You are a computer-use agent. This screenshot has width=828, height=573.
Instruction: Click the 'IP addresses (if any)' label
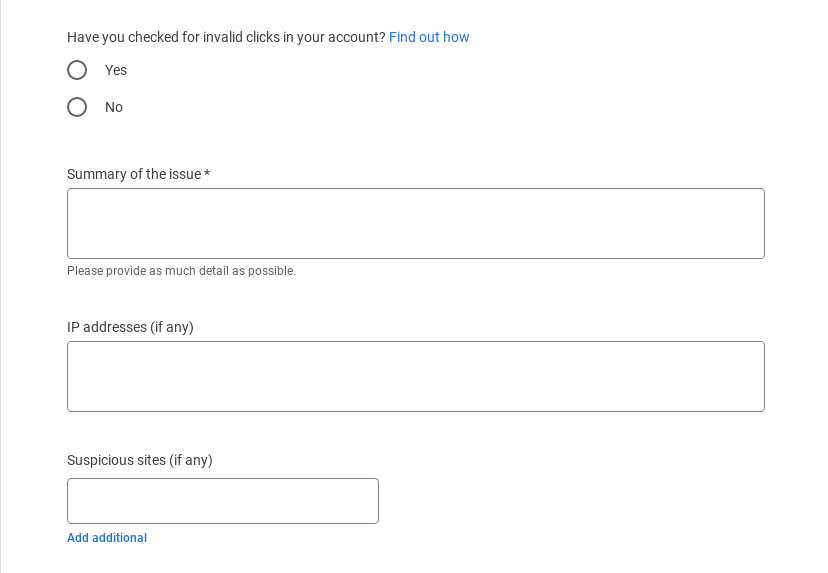(130, 327)
